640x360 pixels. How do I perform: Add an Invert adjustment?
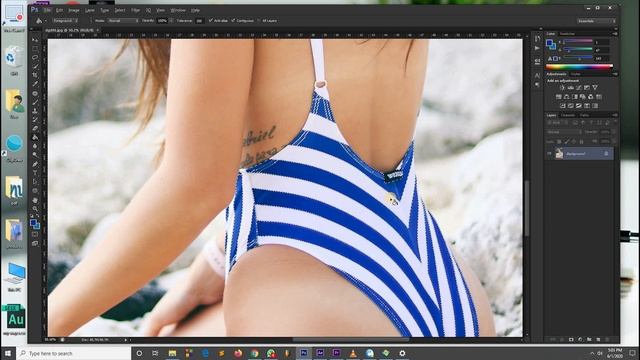pos(562,106)
